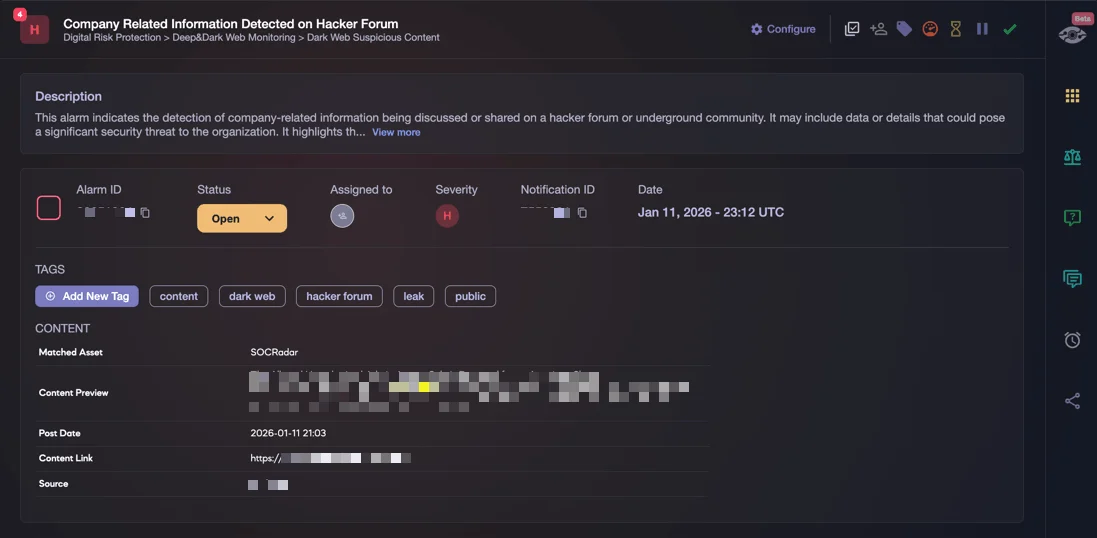Click View more in the description
The height and width of the screenshot is (538, 1097).
click(x=396, y=132)
